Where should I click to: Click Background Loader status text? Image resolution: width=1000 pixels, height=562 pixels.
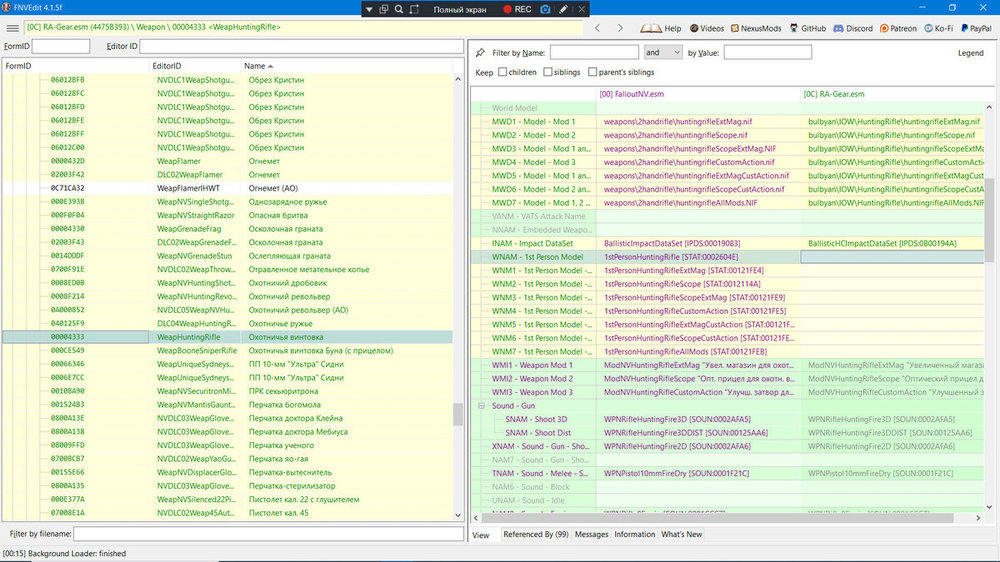[x=64, y=554]
